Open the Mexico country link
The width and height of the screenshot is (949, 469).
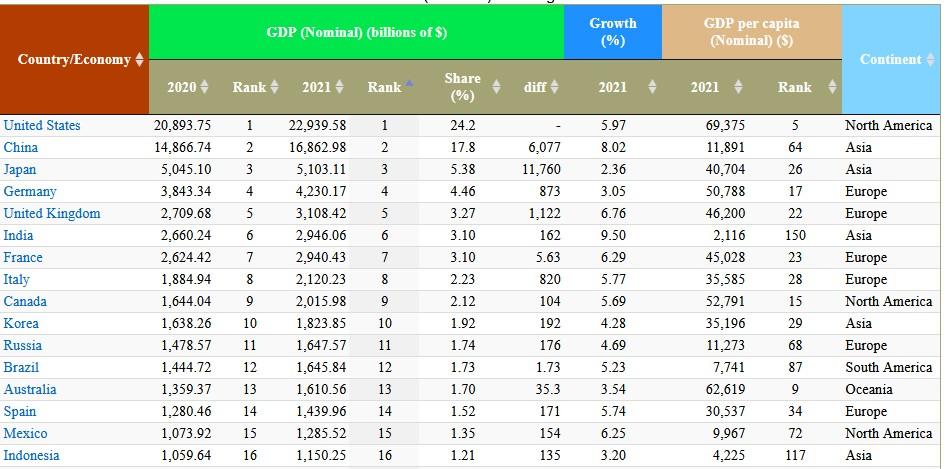pyautogui.click(x=25, y=433)
